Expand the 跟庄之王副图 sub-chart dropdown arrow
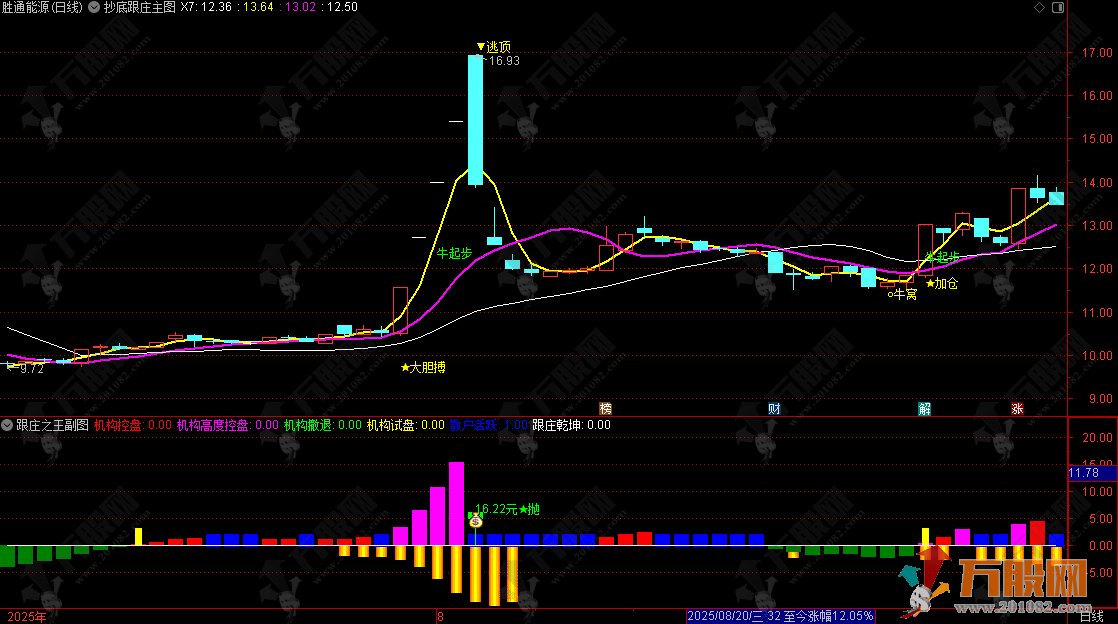The width and height of the screenshot is (1118, 624). click(x=8, y=425)
